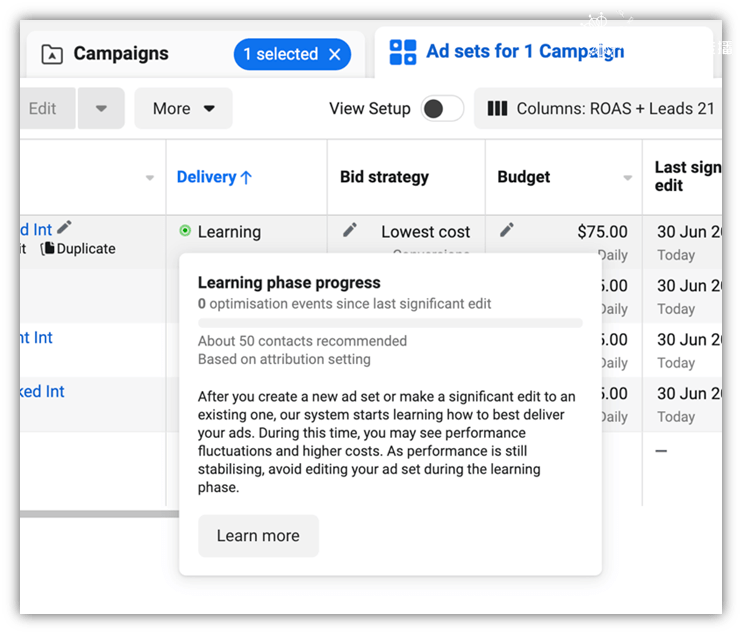Clear the 1 selected campaign filter
The image size is (742, 634).
pos(335,54)
